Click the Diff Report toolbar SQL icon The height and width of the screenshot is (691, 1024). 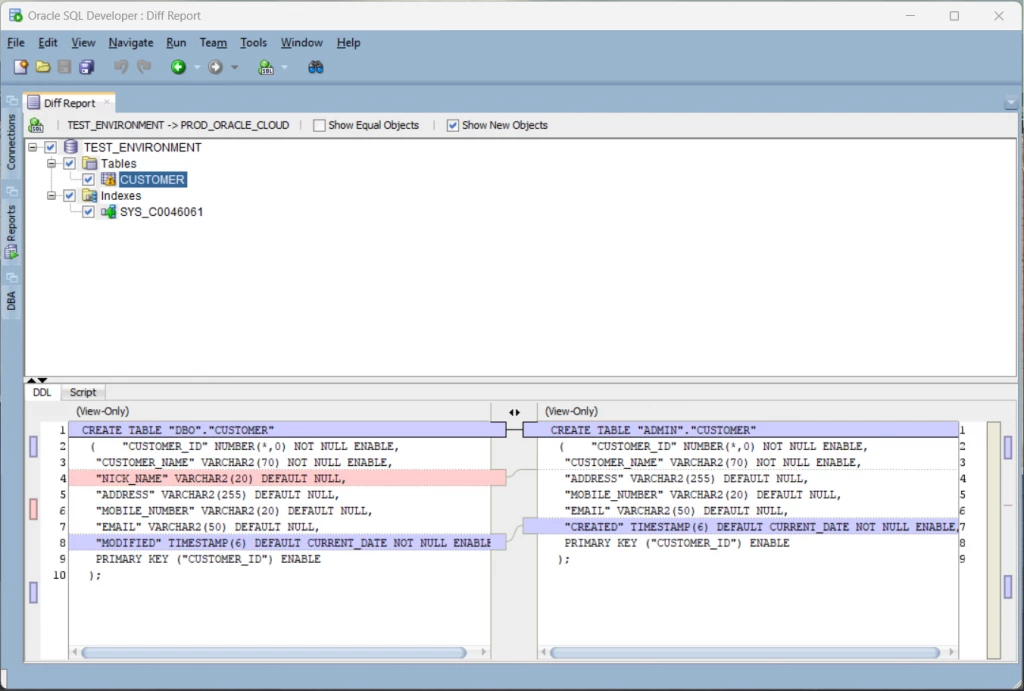(37, 125)
